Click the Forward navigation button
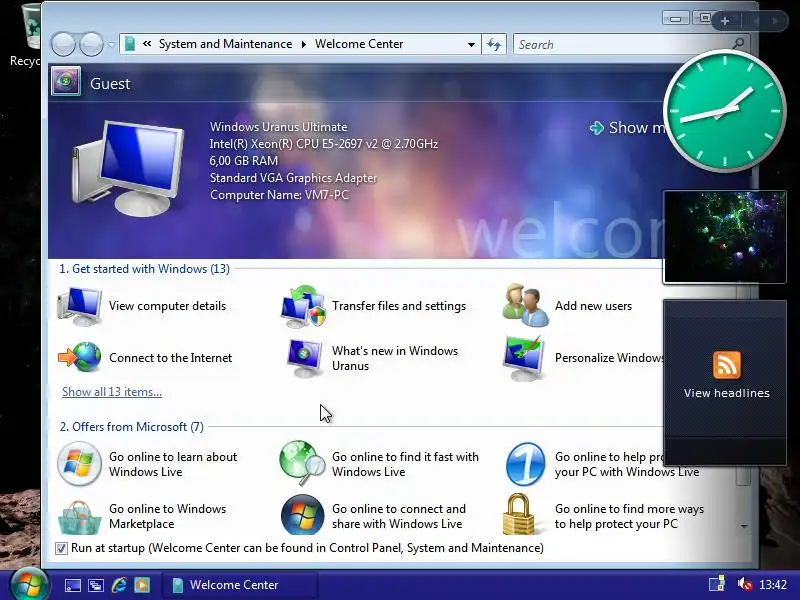Image resolution: width=800 pixels, height=600 pixels. click(x=91, y=44)
